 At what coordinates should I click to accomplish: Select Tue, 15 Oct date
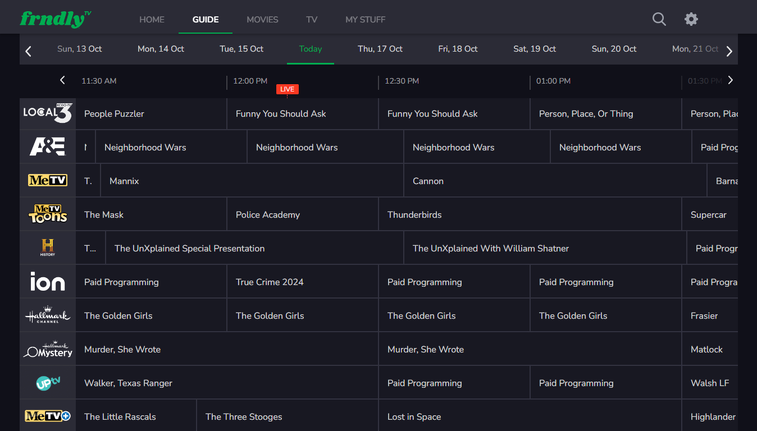[241, 49]
